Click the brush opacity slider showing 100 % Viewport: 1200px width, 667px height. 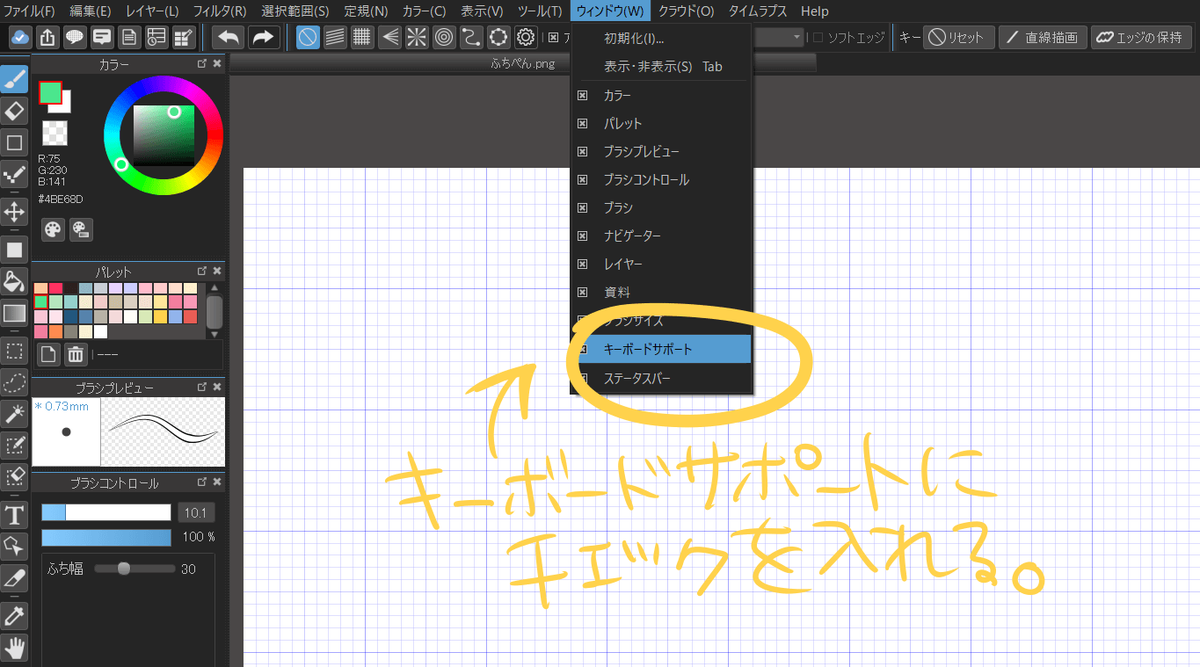tap(107, 537)
